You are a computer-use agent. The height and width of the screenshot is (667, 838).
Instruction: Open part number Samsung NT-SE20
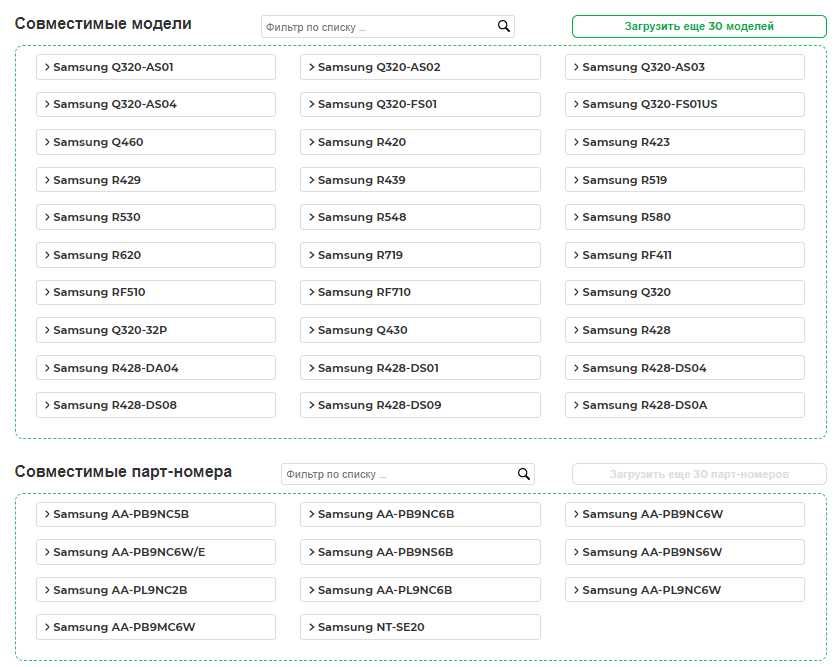pos(420,627)
